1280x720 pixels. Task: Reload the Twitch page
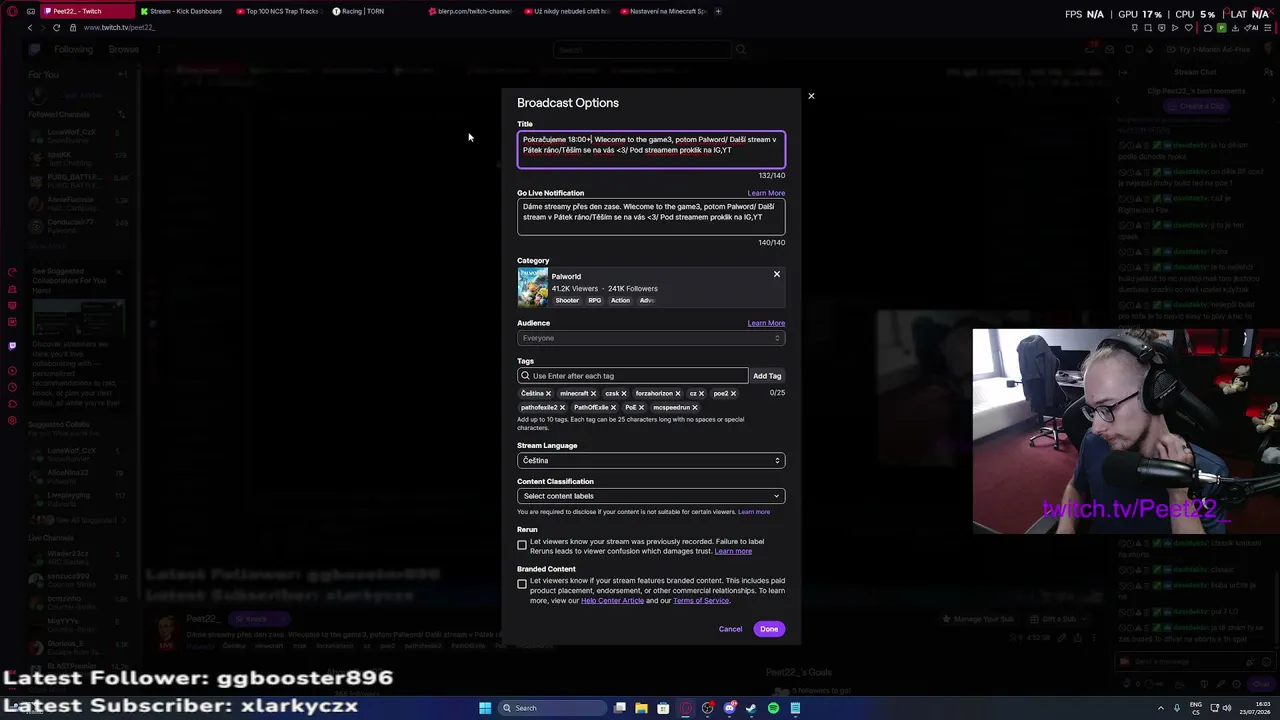[56, 27]
